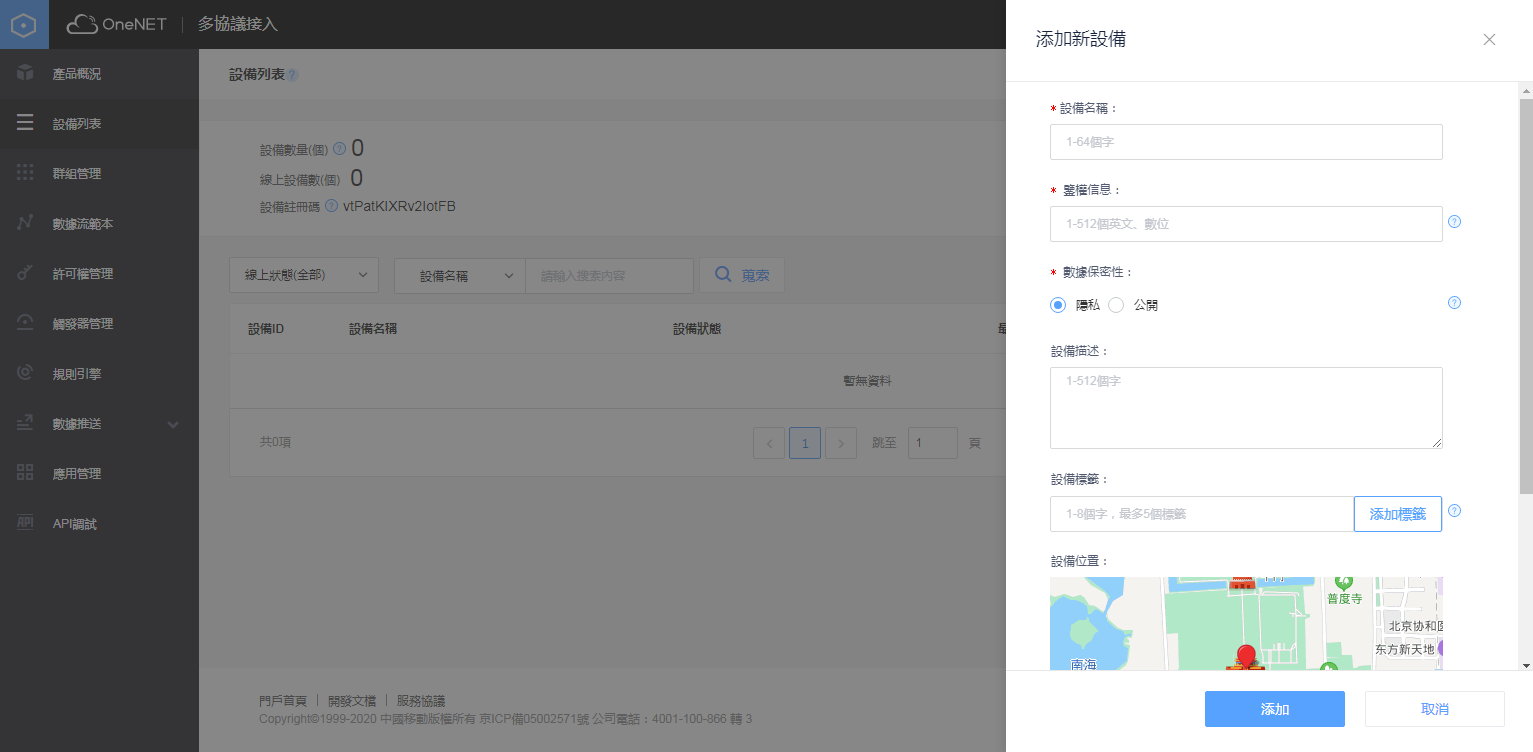Select page 1 in pagination
The height and width of the screenshot is (752, 1533).
coord(805,442)
